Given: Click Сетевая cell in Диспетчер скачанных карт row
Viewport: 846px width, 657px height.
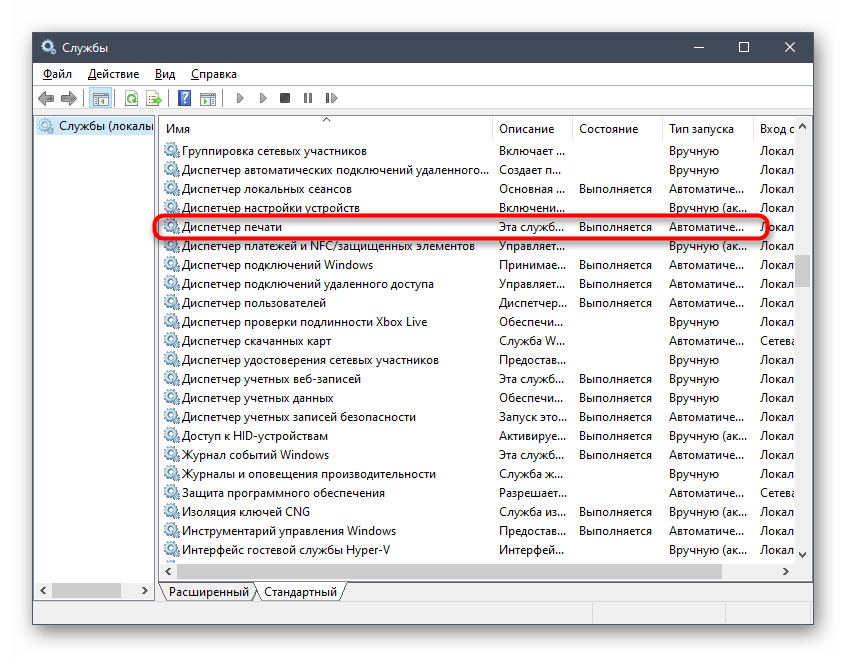Looking at the screenshot, I should point(777,341).
